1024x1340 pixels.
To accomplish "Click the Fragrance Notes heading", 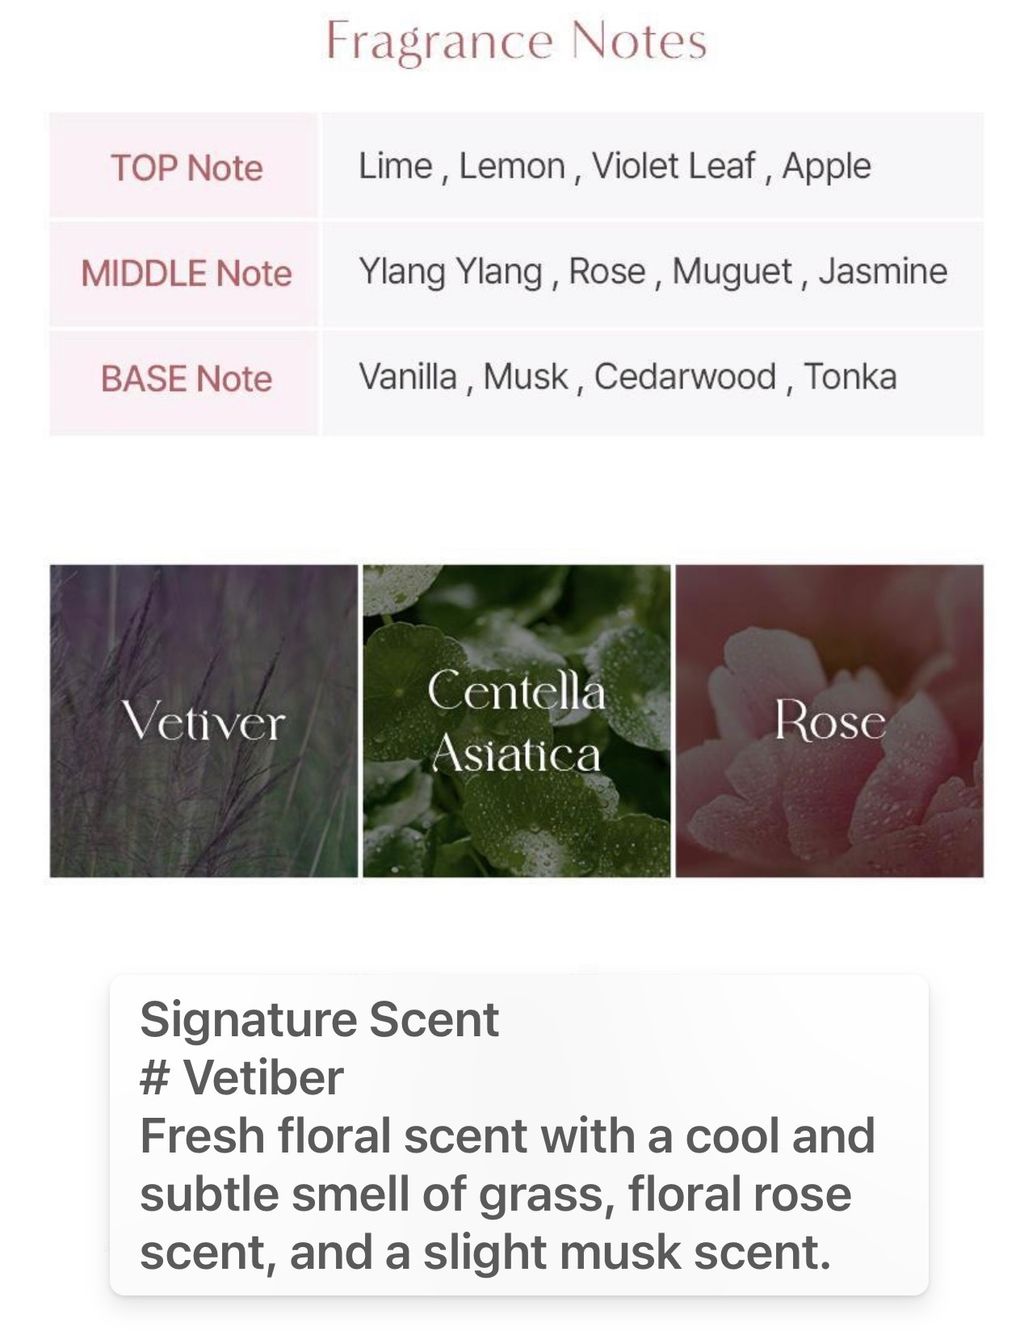I will [x=517, y=42].
